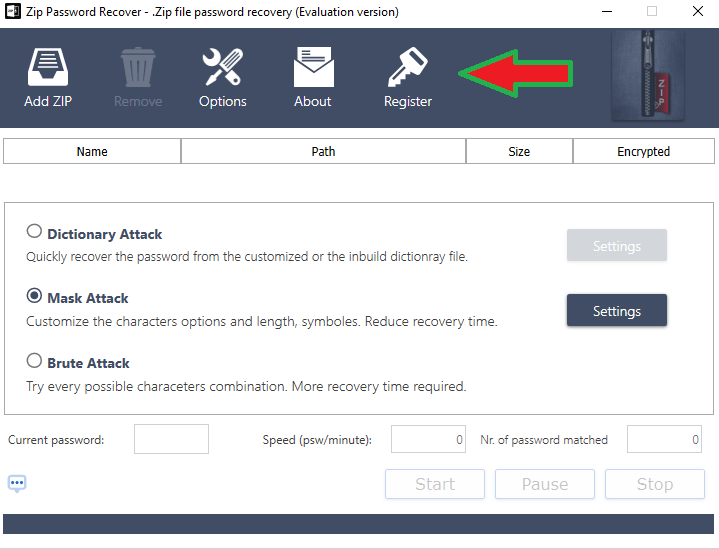This screenshot has height=549, width=719.
Task: Click the Register key icon
Action: pos(407,67)
